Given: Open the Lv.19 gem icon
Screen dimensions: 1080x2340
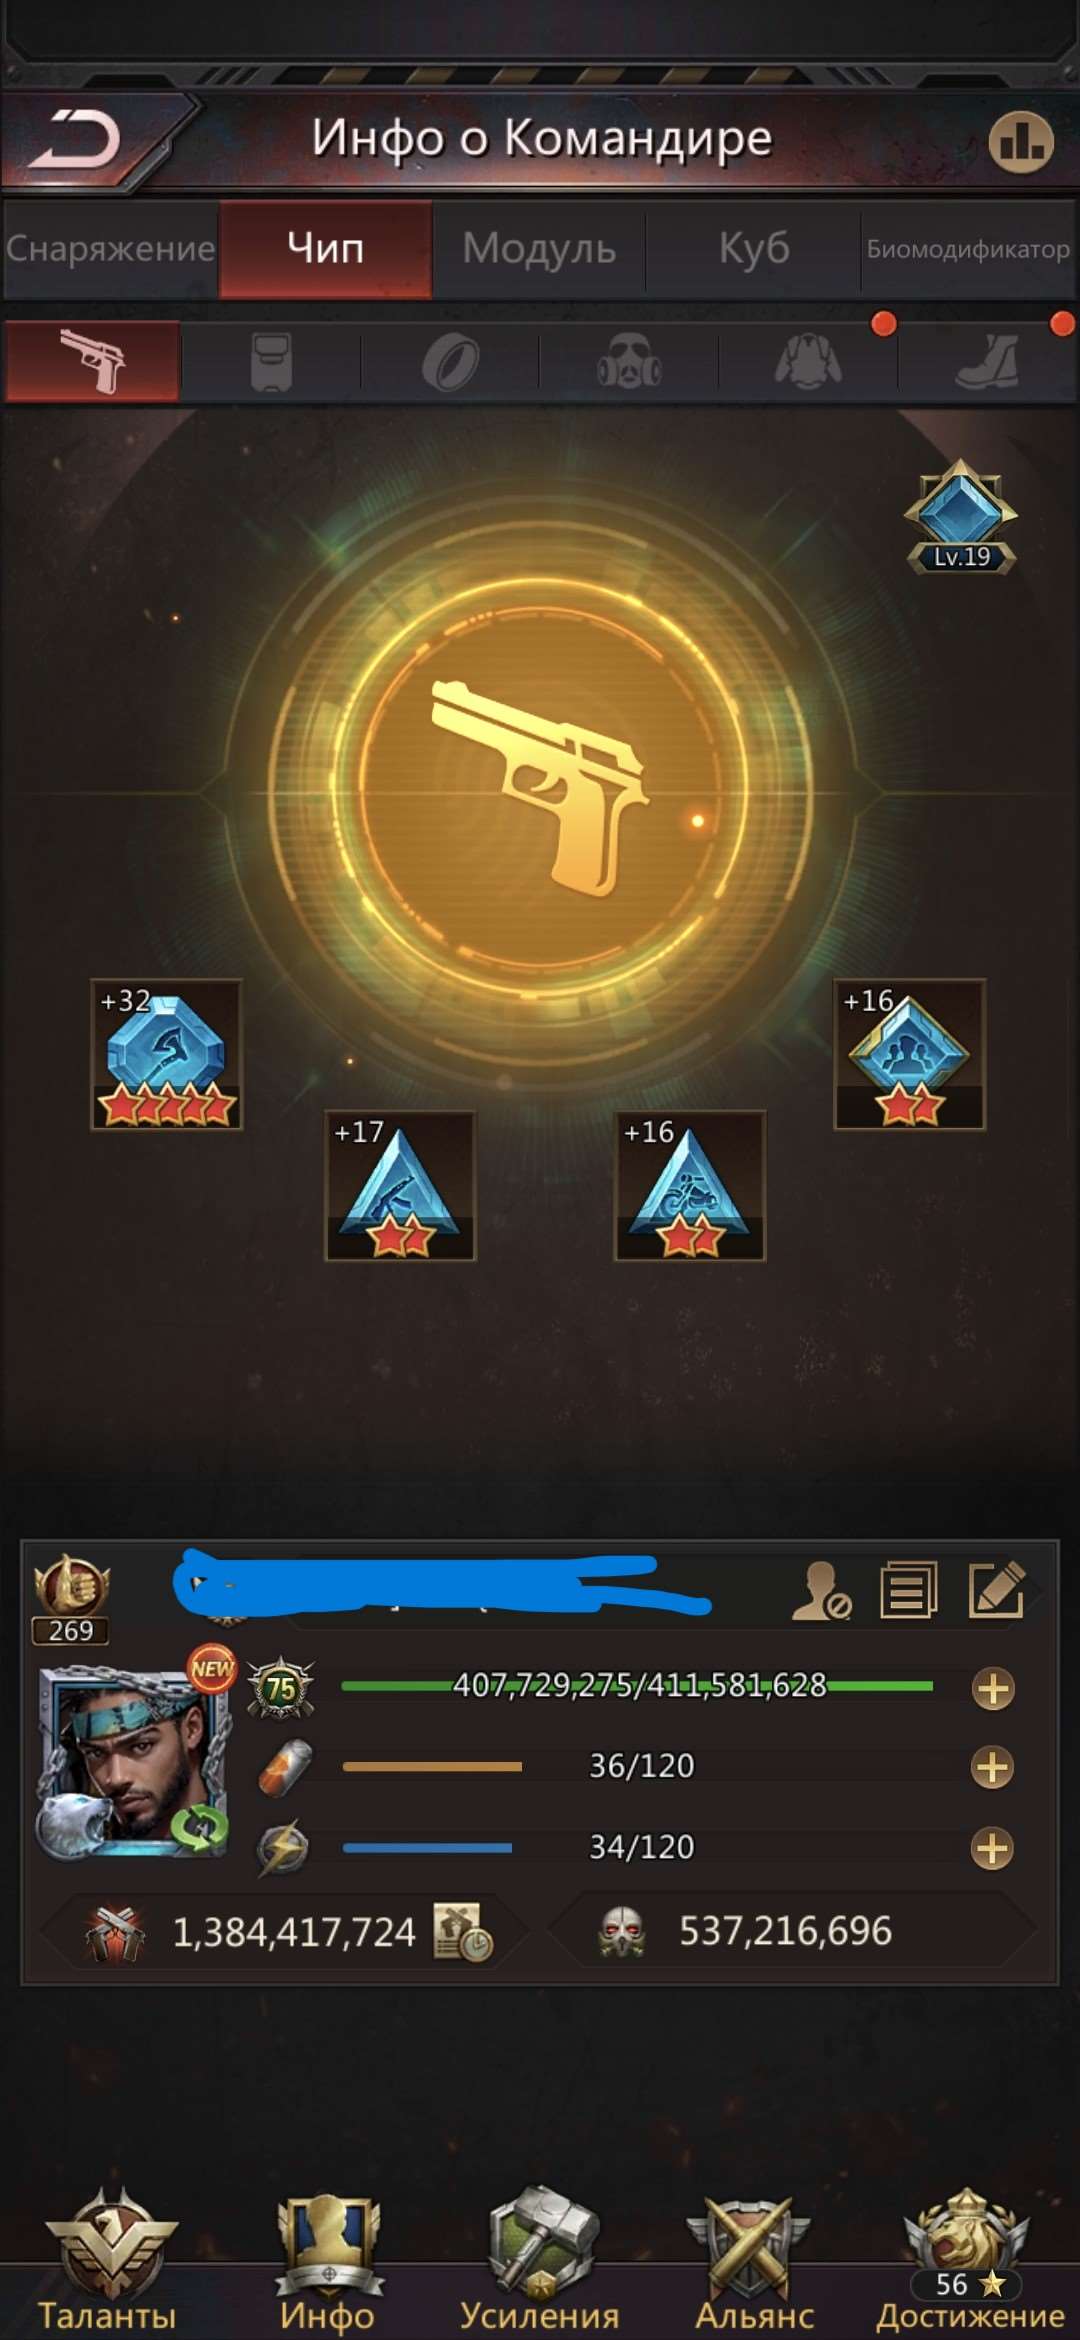Looking at the screenshot, I should [x=961, y=517].
